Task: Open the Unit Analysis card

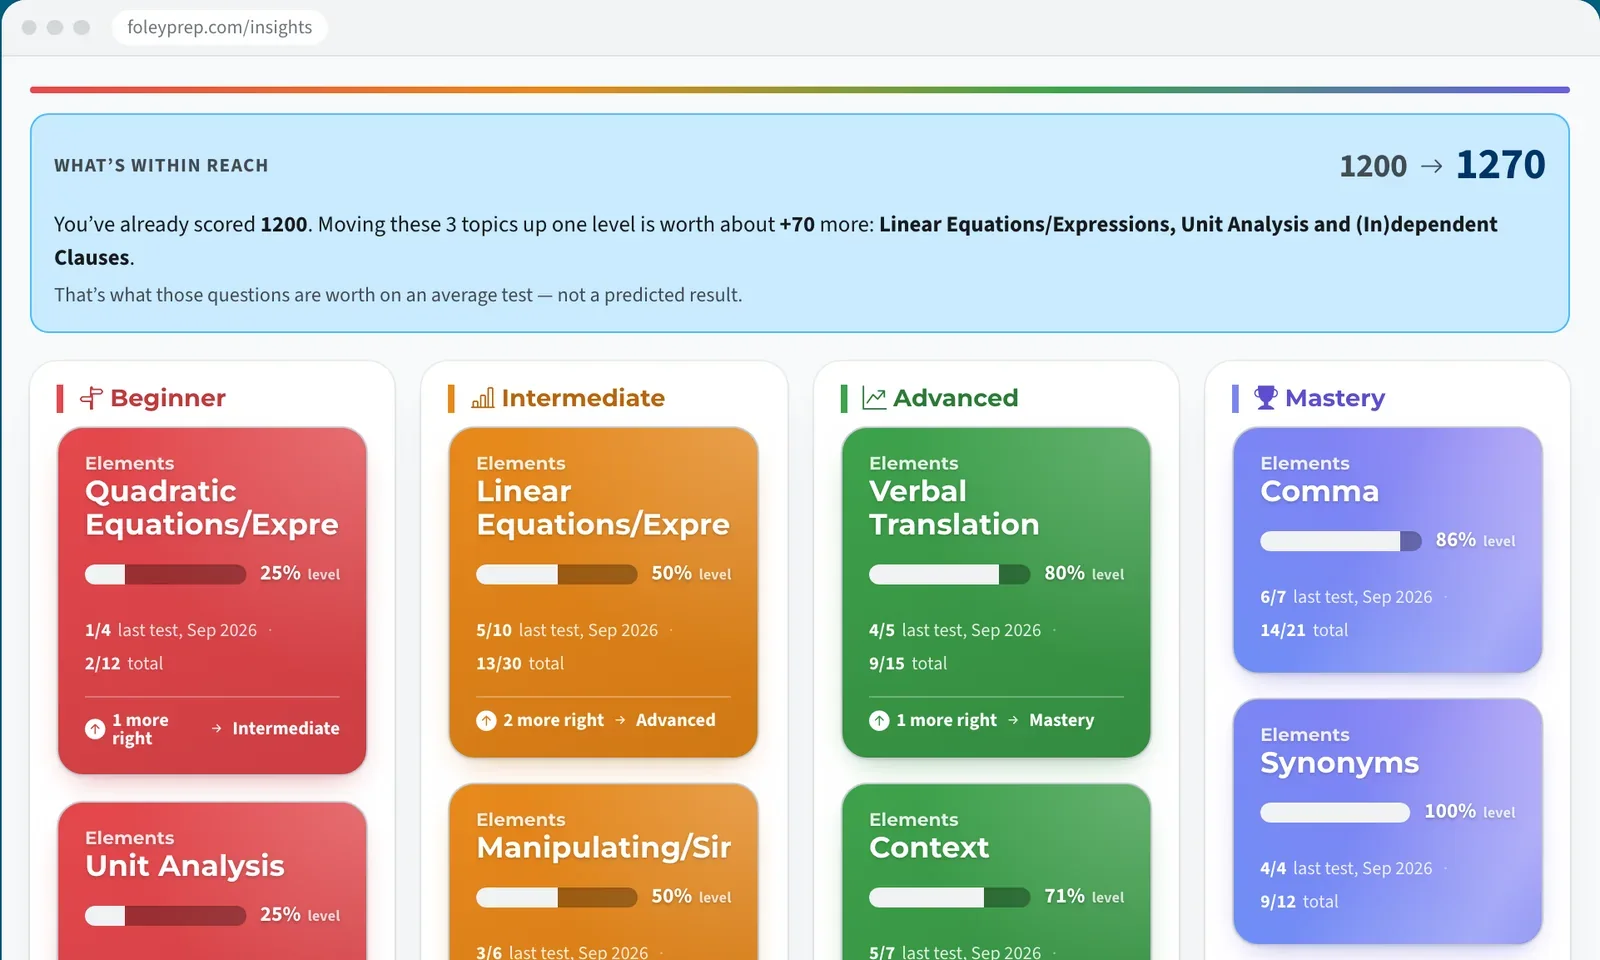Action: point(212,881)
